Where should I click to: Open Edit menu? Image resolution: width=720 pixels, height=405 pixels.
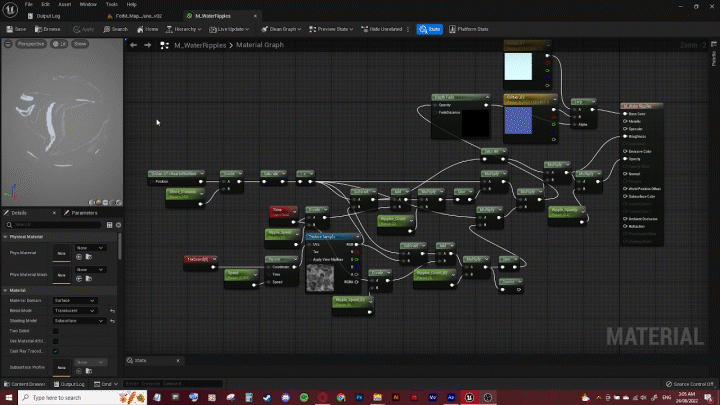pyautogui.click(x=45, y=4)
